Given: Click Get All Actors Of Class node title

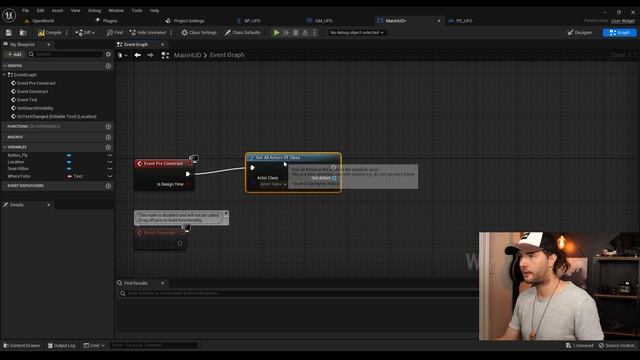Looking at the screenshot, I should pos(278,158).
